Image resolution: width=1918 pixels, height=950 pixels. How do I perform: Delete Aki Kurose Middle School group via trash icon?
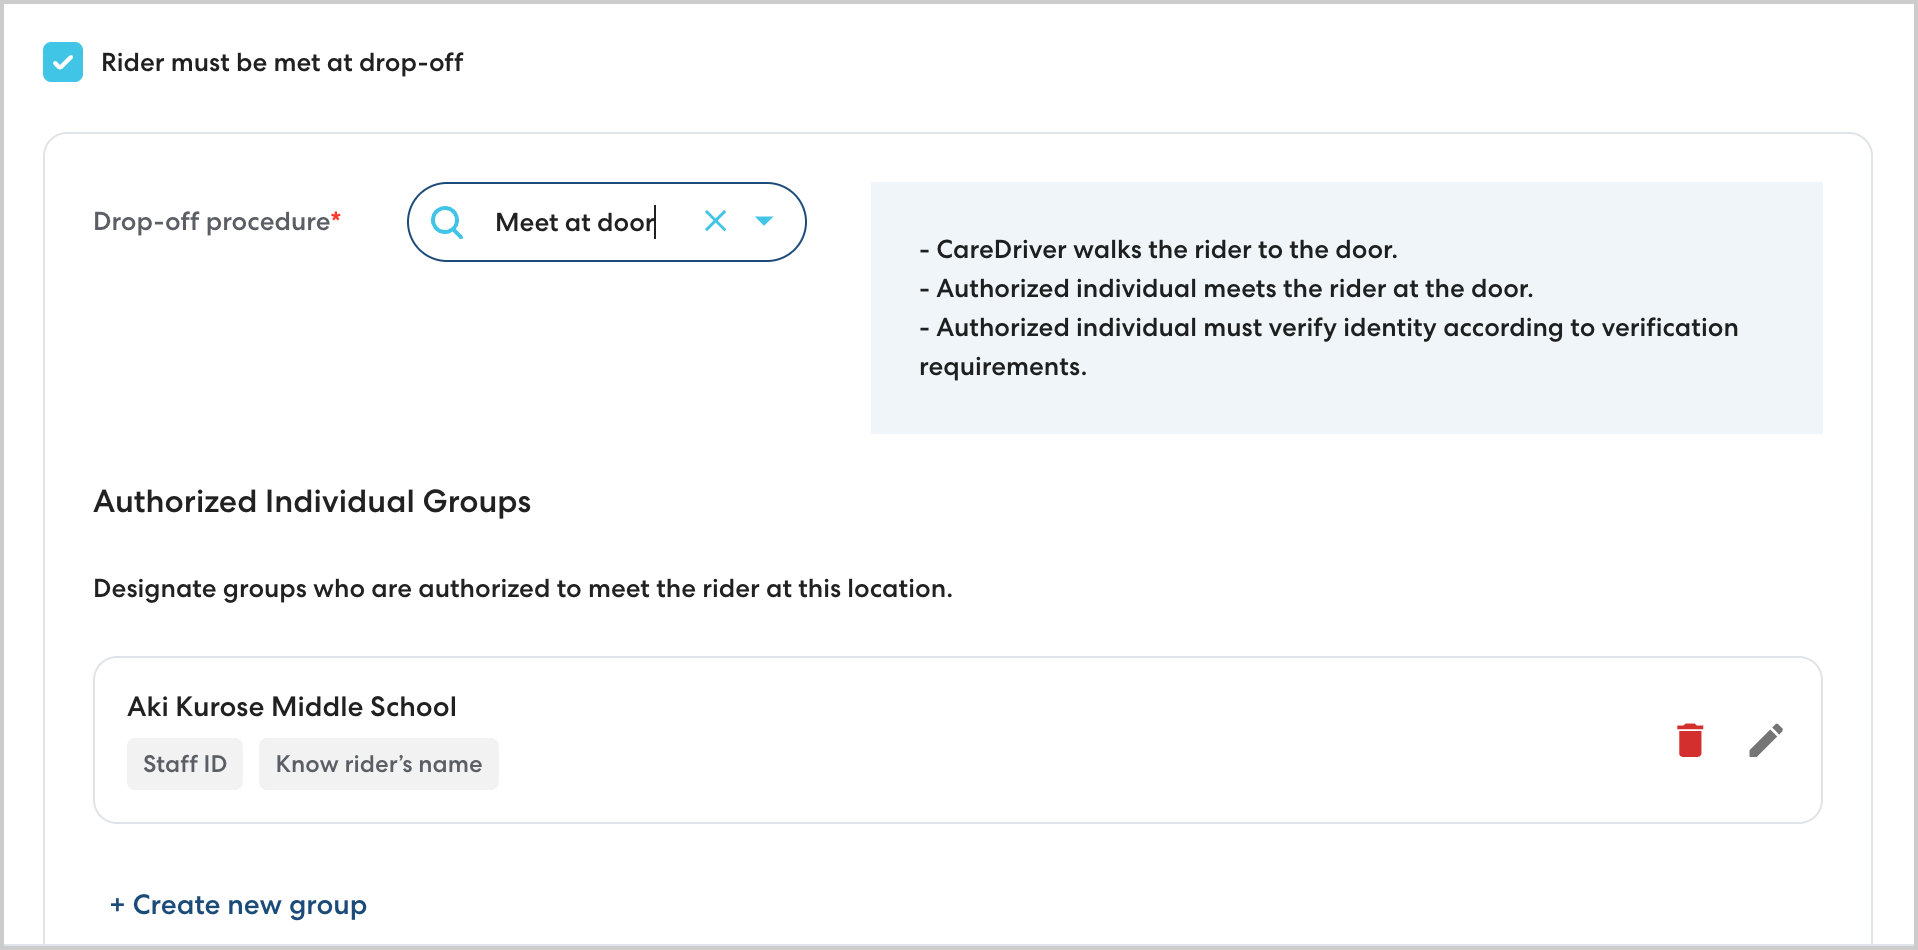click(x=1690, y=740)
